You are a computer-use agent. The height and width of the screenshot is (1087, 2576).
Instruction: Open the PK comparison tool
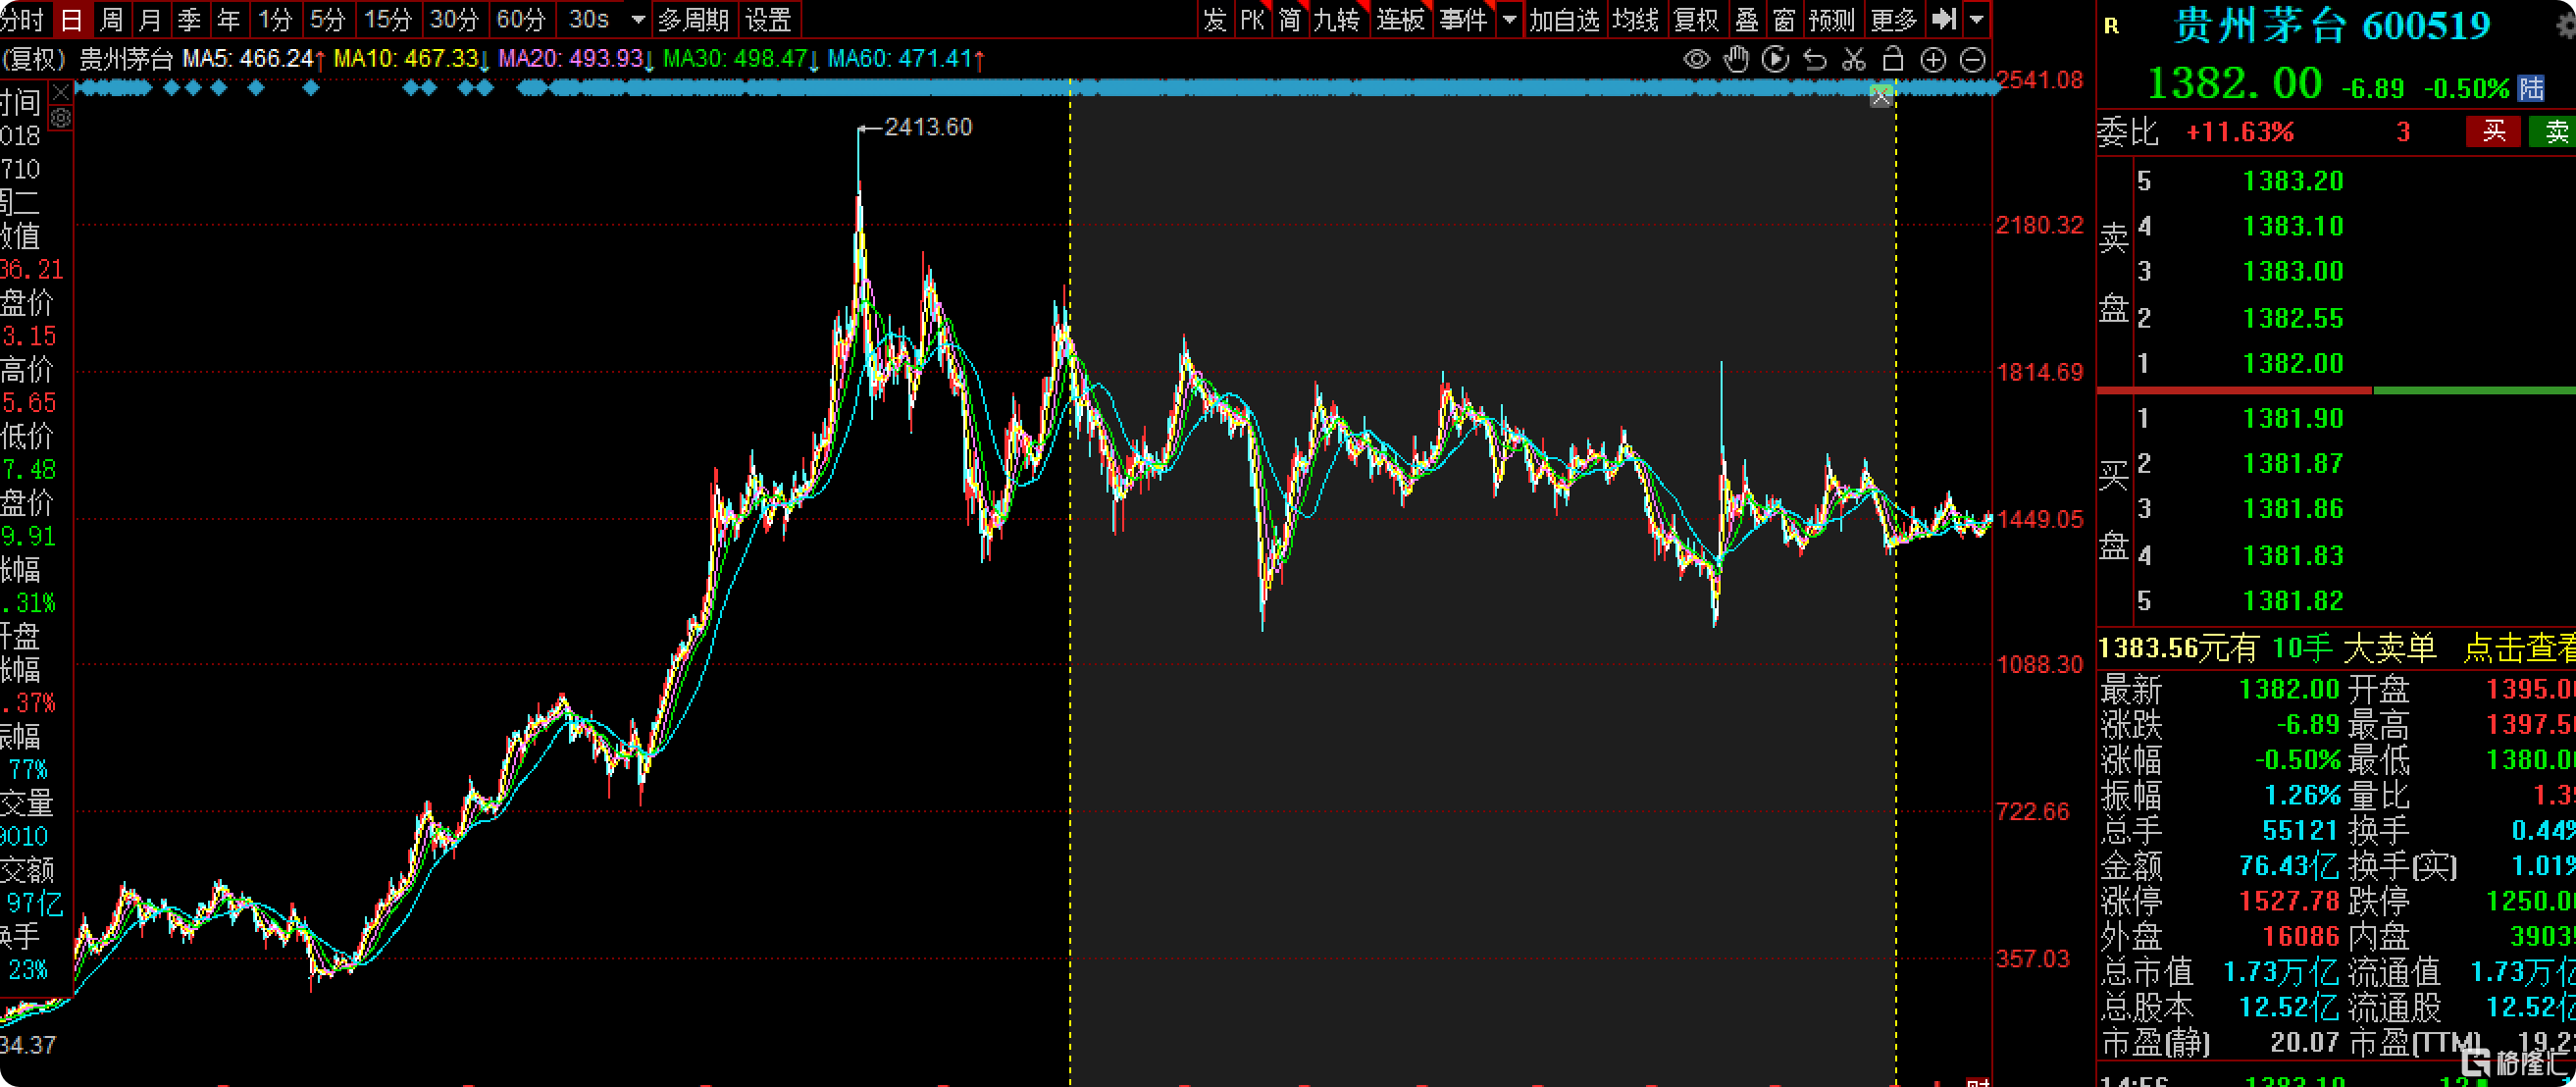tap(1252, 19)
